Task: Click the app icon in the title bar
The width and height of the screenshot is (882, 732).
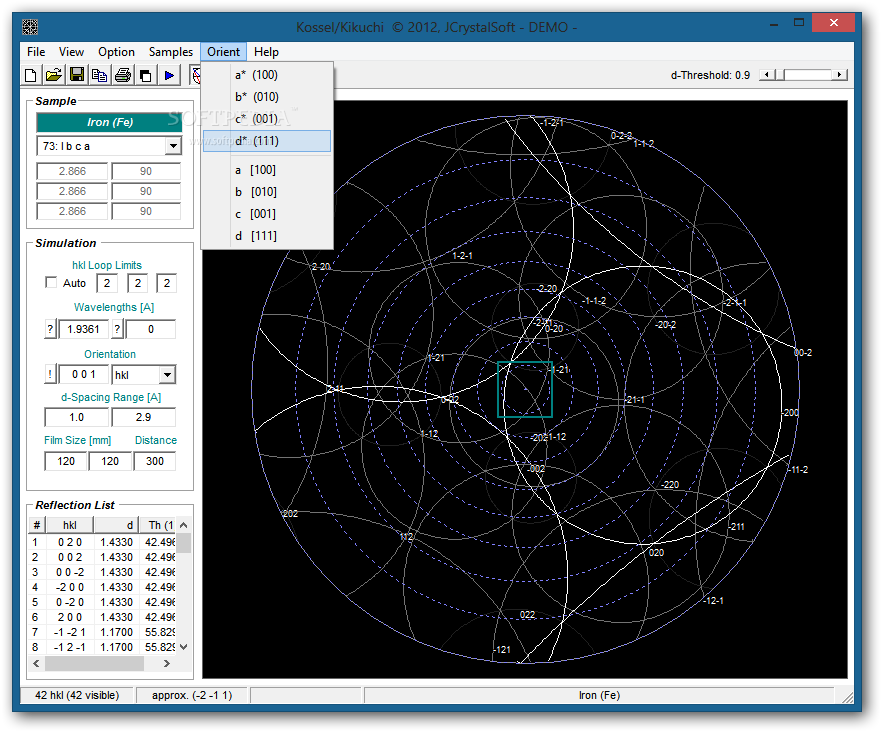Action: click(x=30, y=27)
